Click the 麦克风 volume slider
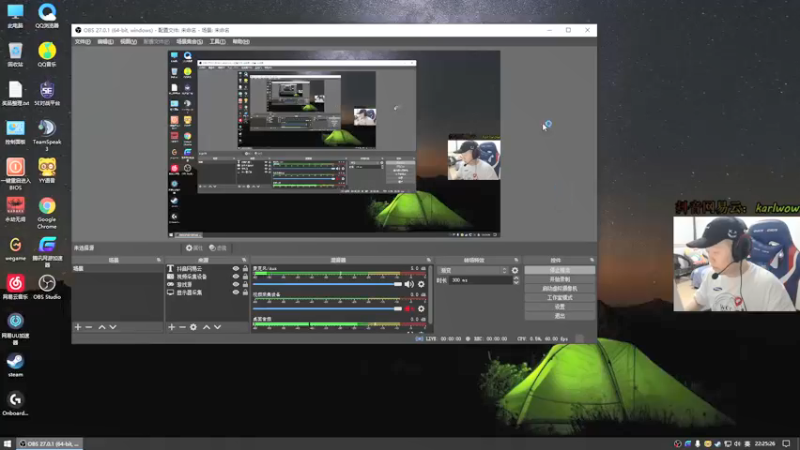This screenshot has width=800, height=450. (328, 284)
